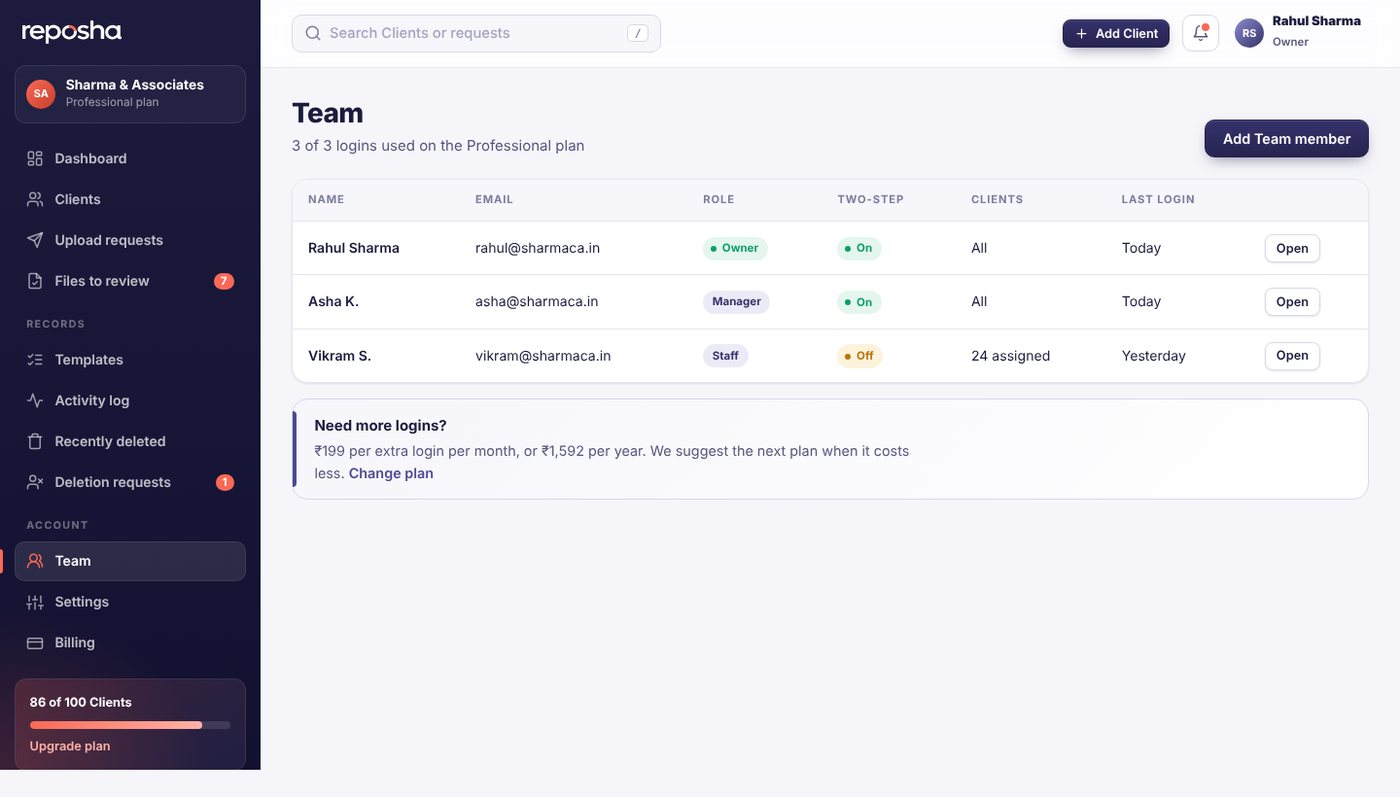Open Vikram S.'s team row
The image size is (1400, 797).
point(1292,355)
